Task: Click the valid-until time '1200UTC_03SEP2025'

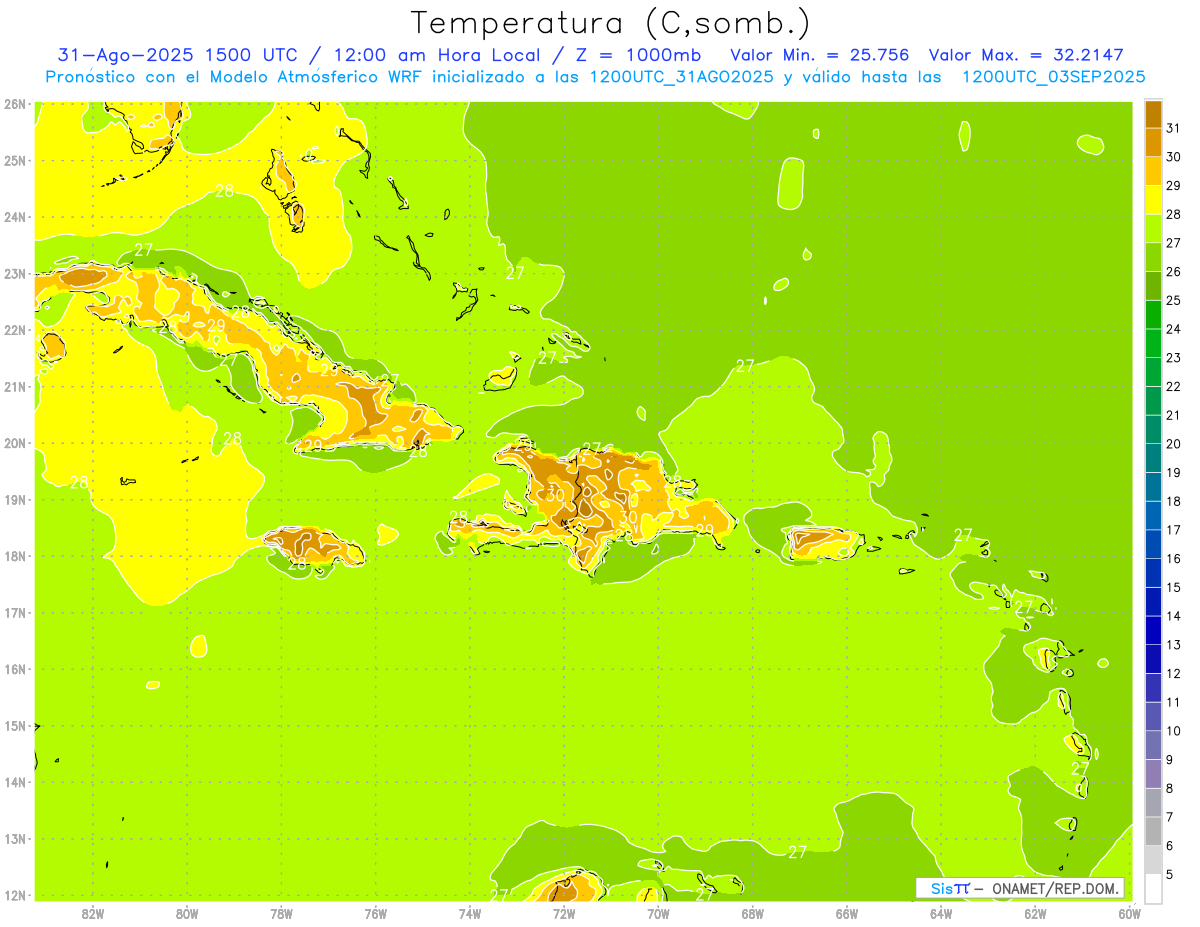Action: 1053,76
